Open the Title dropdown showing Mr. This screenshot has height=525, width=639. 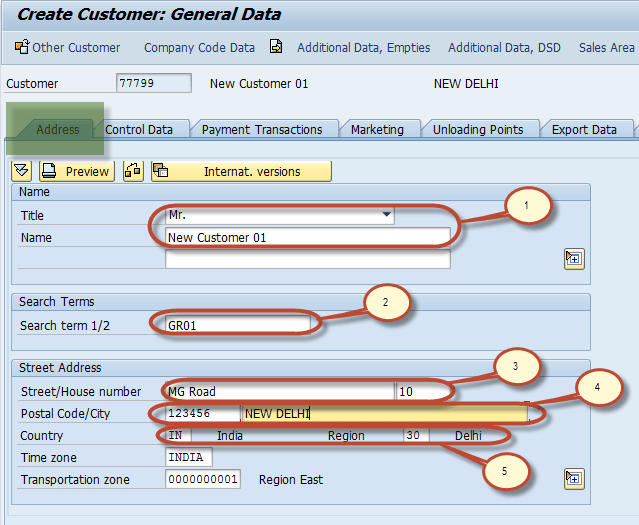pos(387,215)
